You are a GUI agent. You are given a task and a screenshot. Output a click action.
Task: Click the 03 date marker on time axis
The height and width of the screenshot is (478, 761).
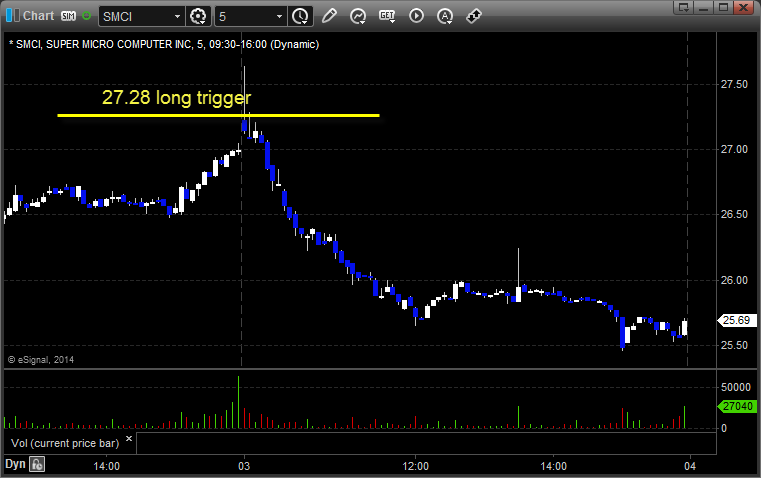click(x=244, y=466)
